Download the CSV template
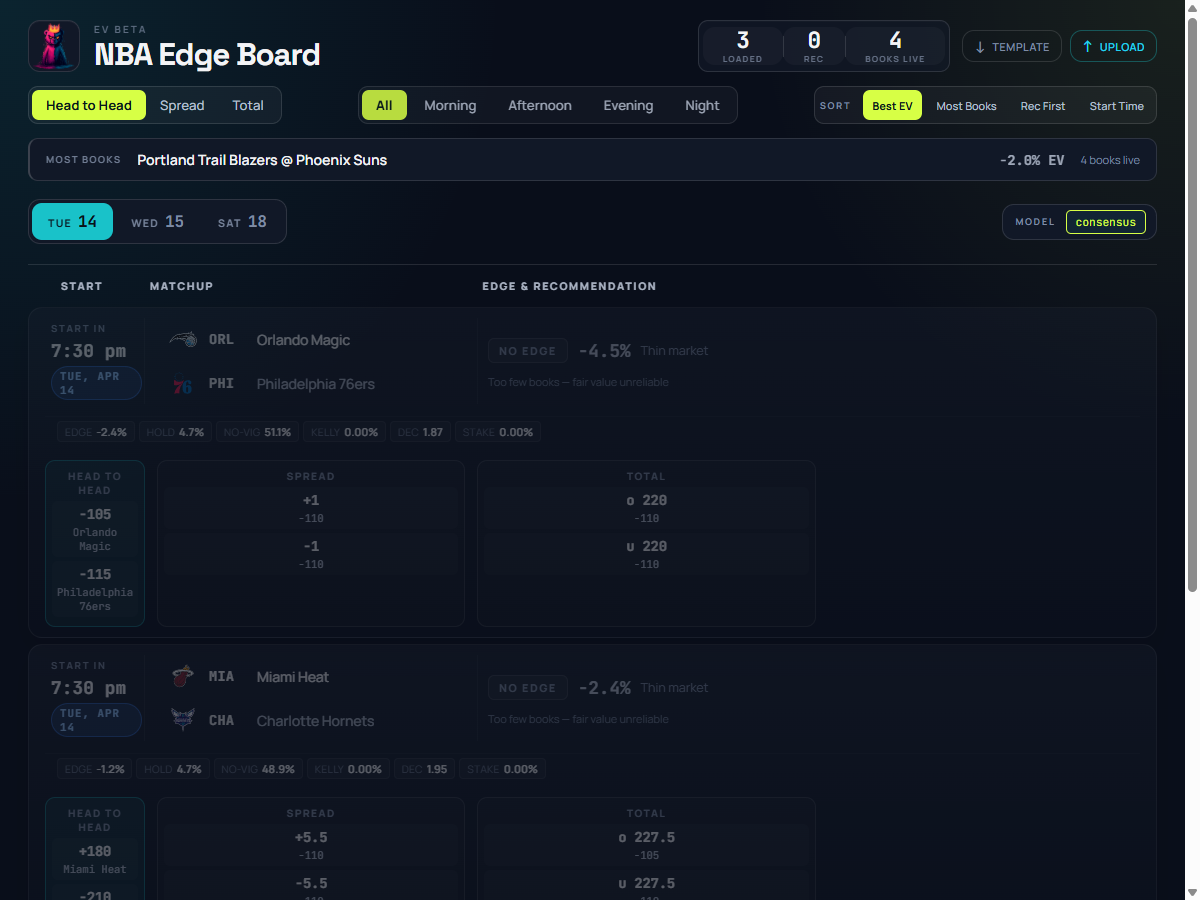 point(1012,46)
